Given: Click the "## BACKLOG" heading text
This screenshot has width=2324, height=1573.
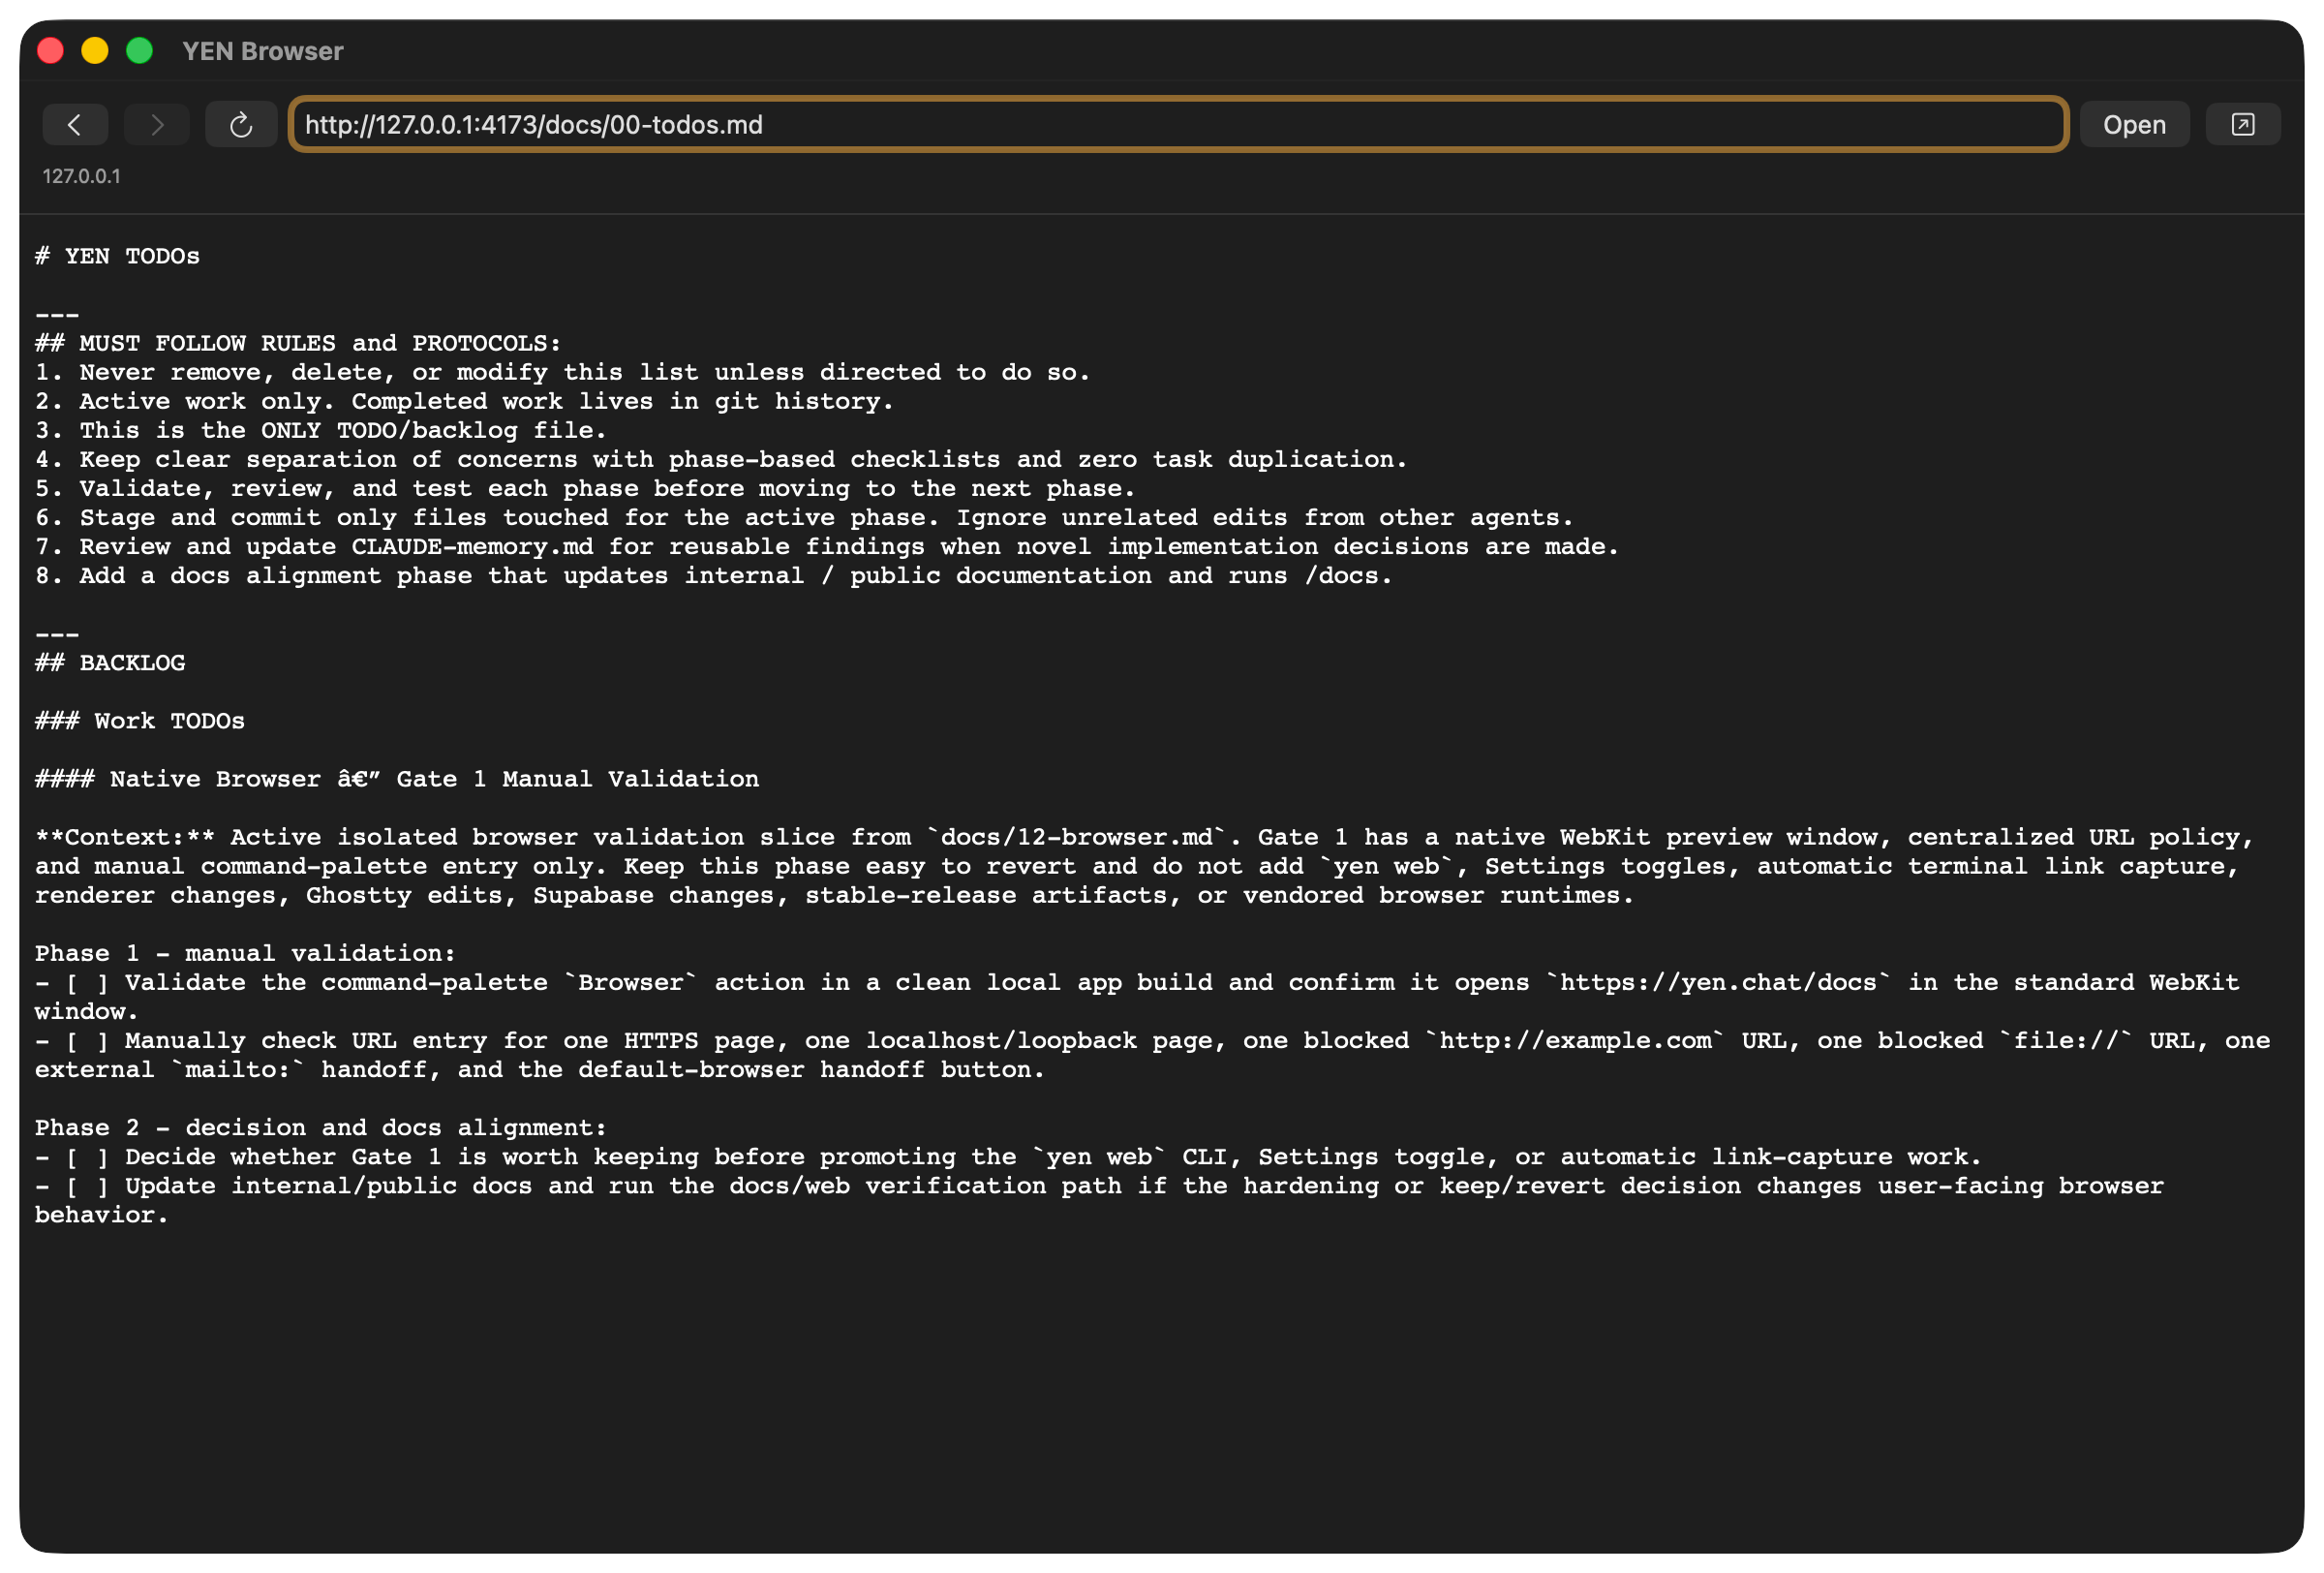Looking at the screenshot, I should tap(110, 663).
